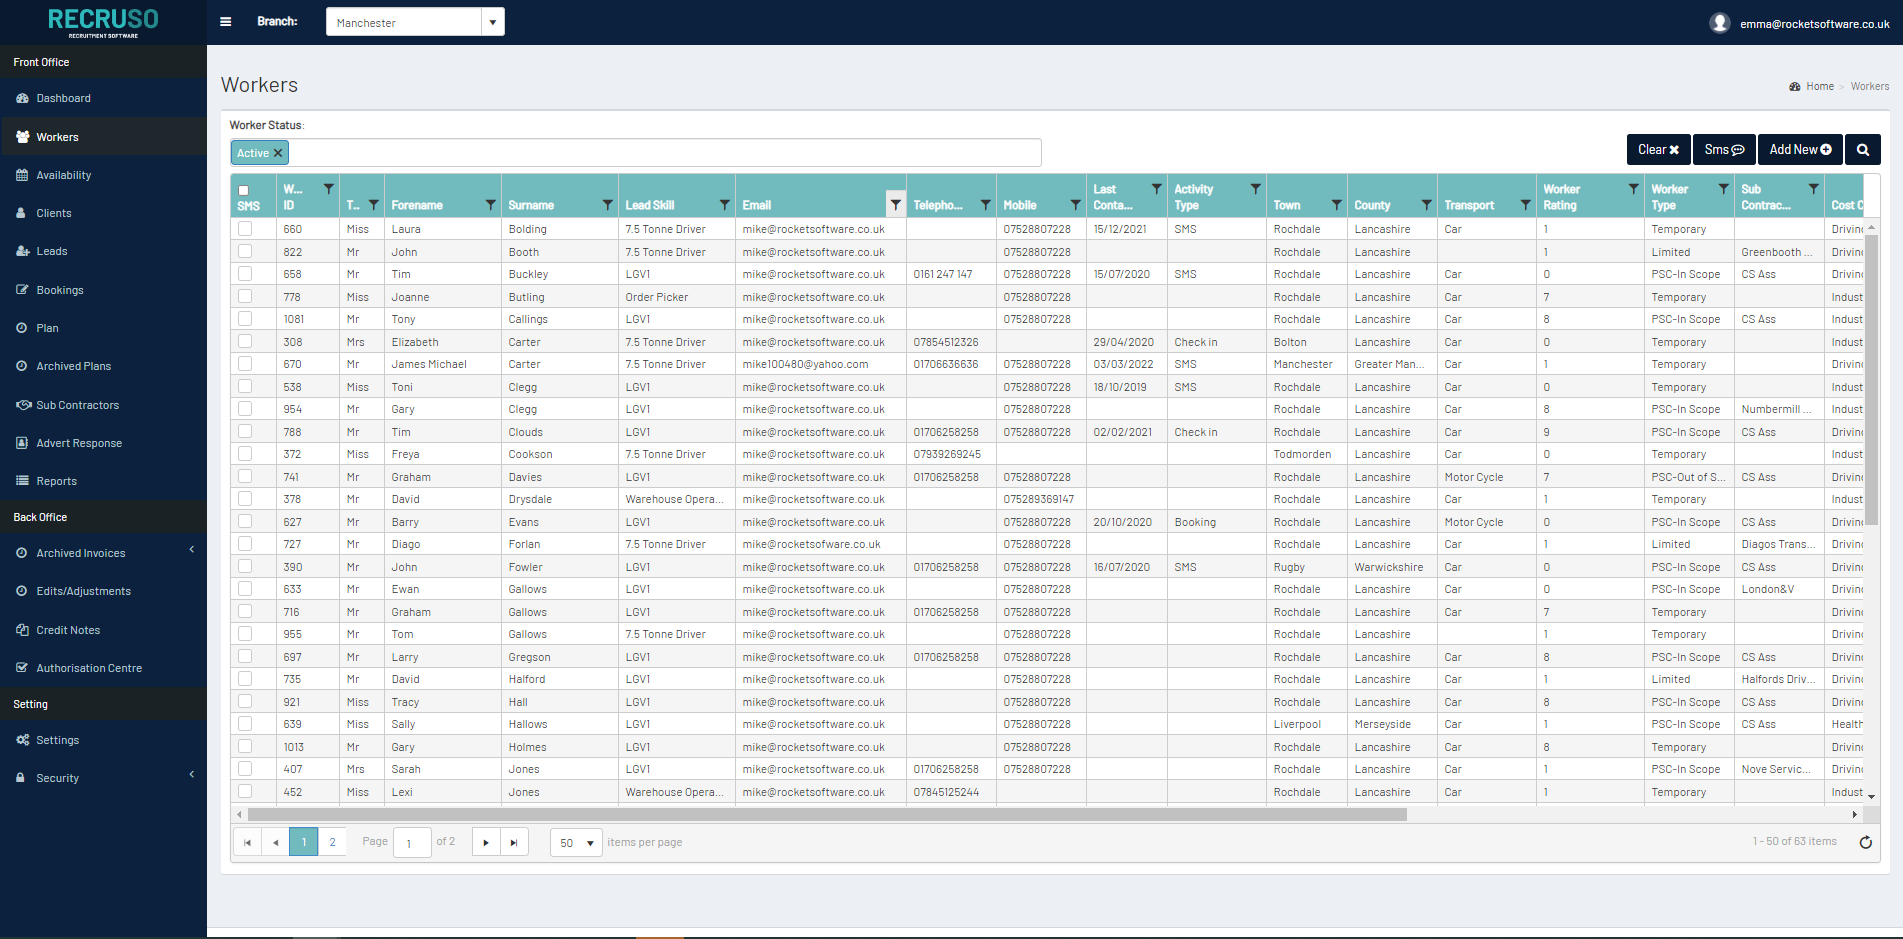Open filter on Title column

point(373,205)
